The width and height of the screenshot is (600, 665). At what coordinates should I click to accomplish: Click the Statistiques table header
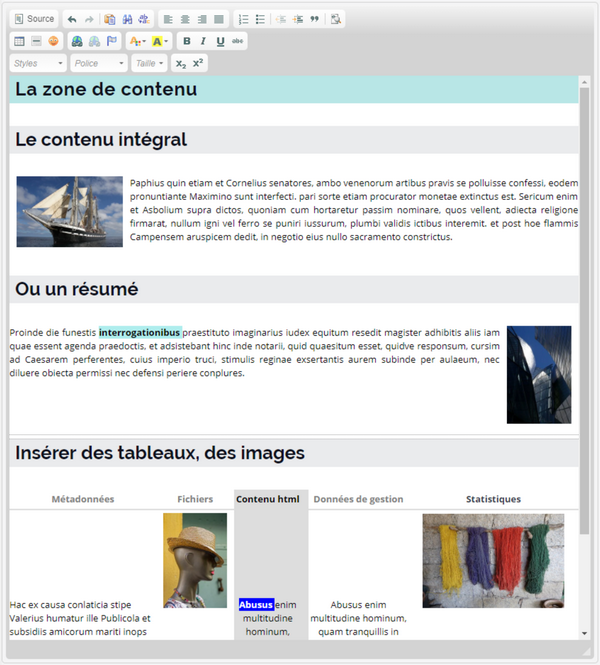point(493,499)
